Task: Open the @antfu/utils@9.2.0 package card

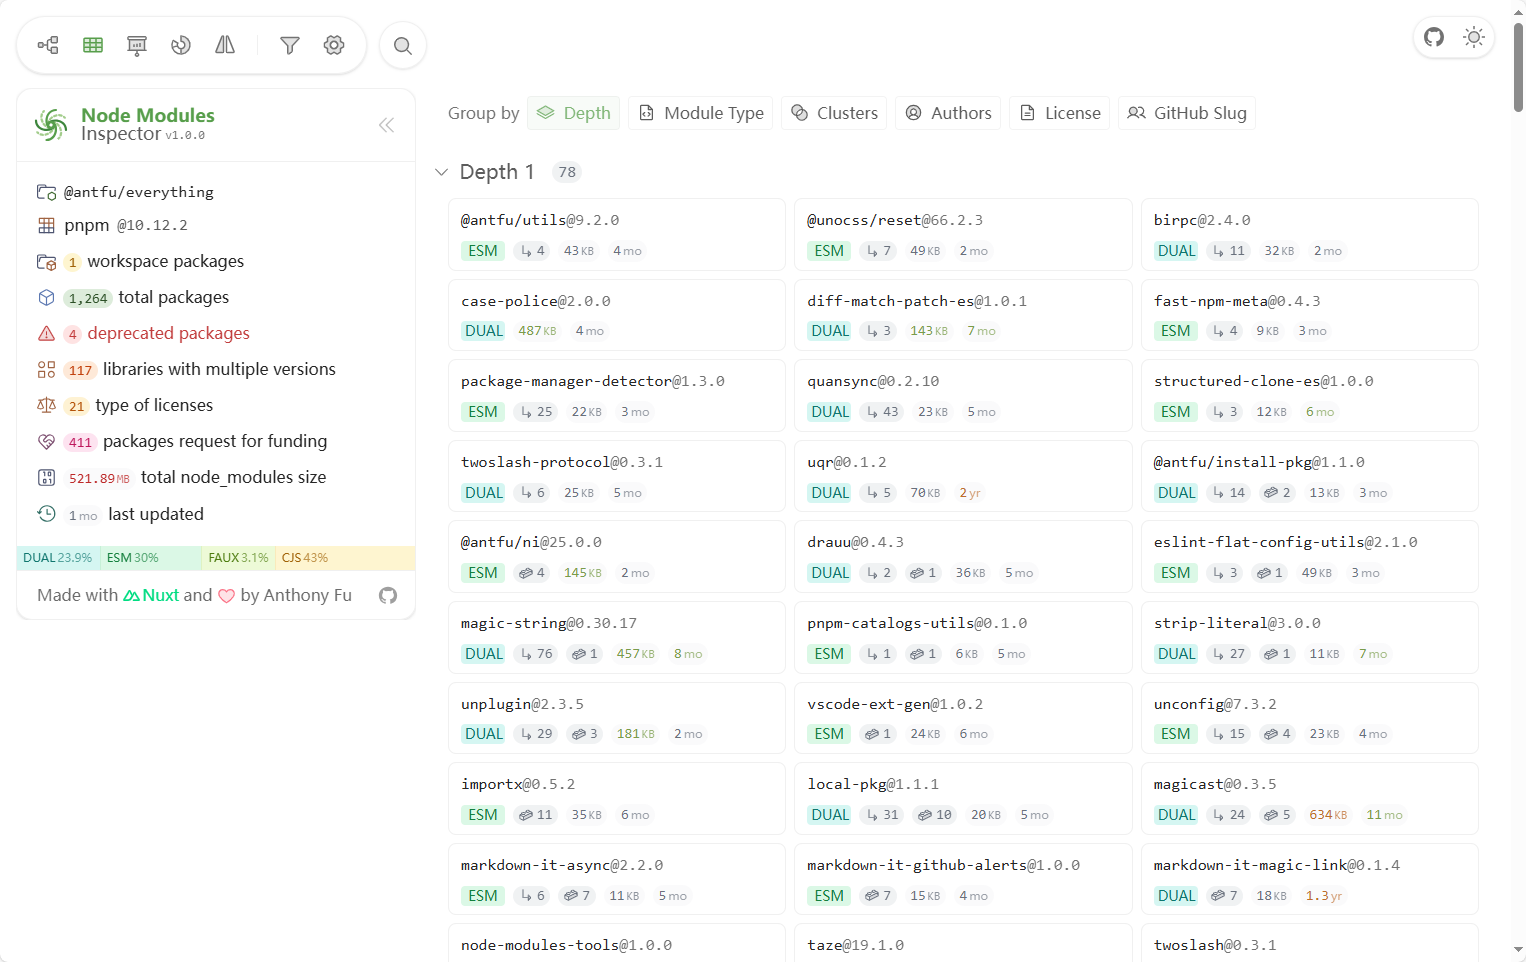Action: pyautogui.click(x=617, y=235)
